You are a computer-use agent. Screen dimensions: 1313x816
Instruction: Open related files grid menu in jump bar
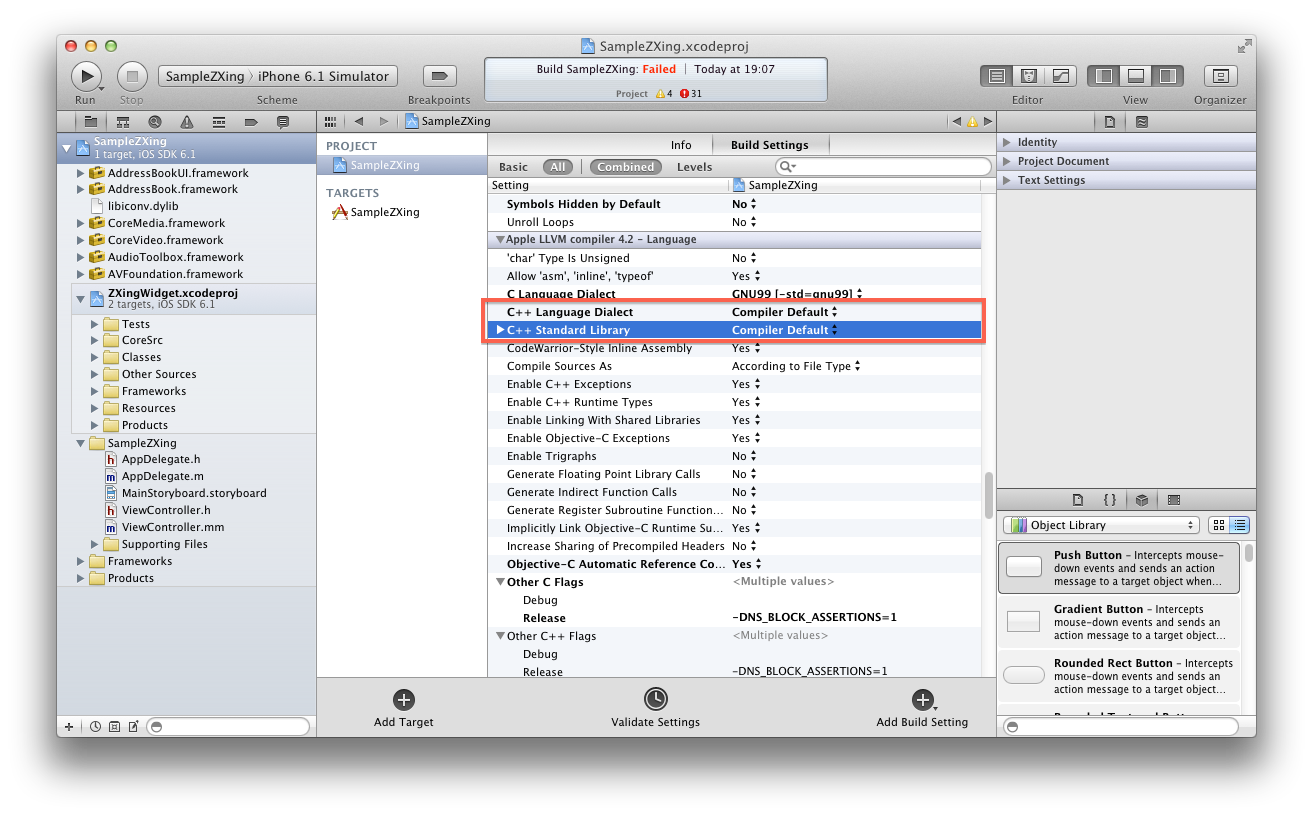(x=331, y=121)
